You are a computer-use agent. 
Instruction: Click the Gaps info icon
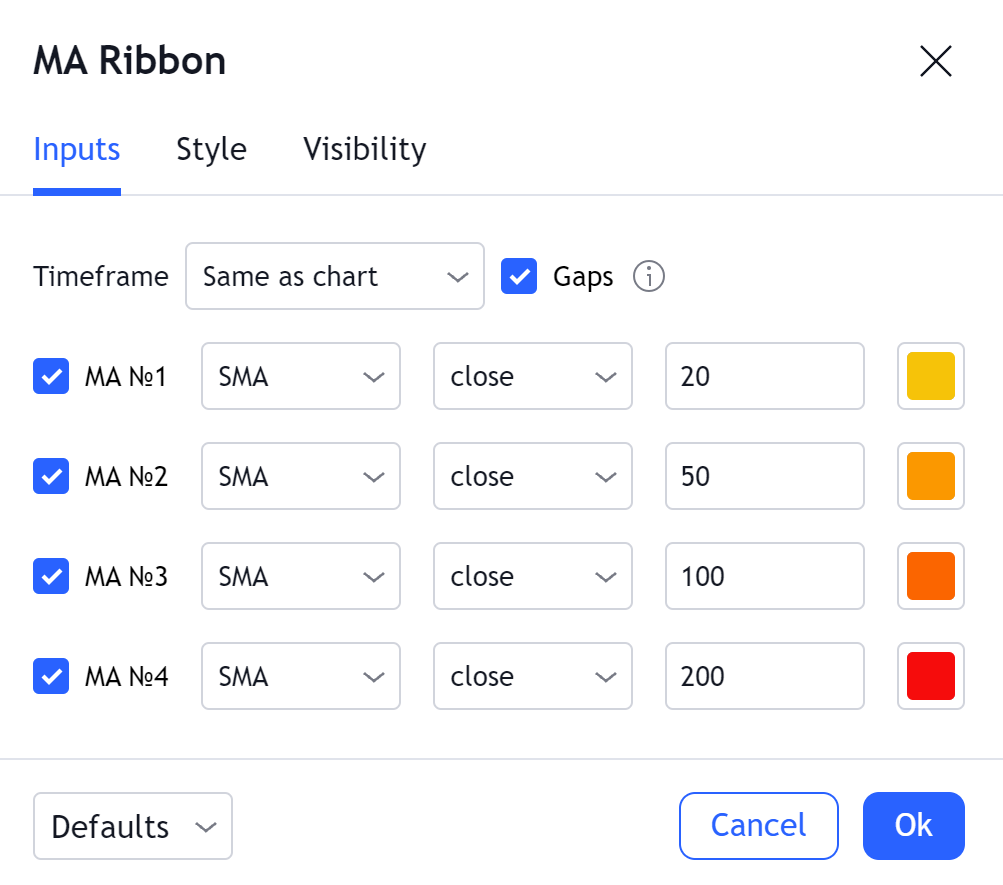click(649, 276)
